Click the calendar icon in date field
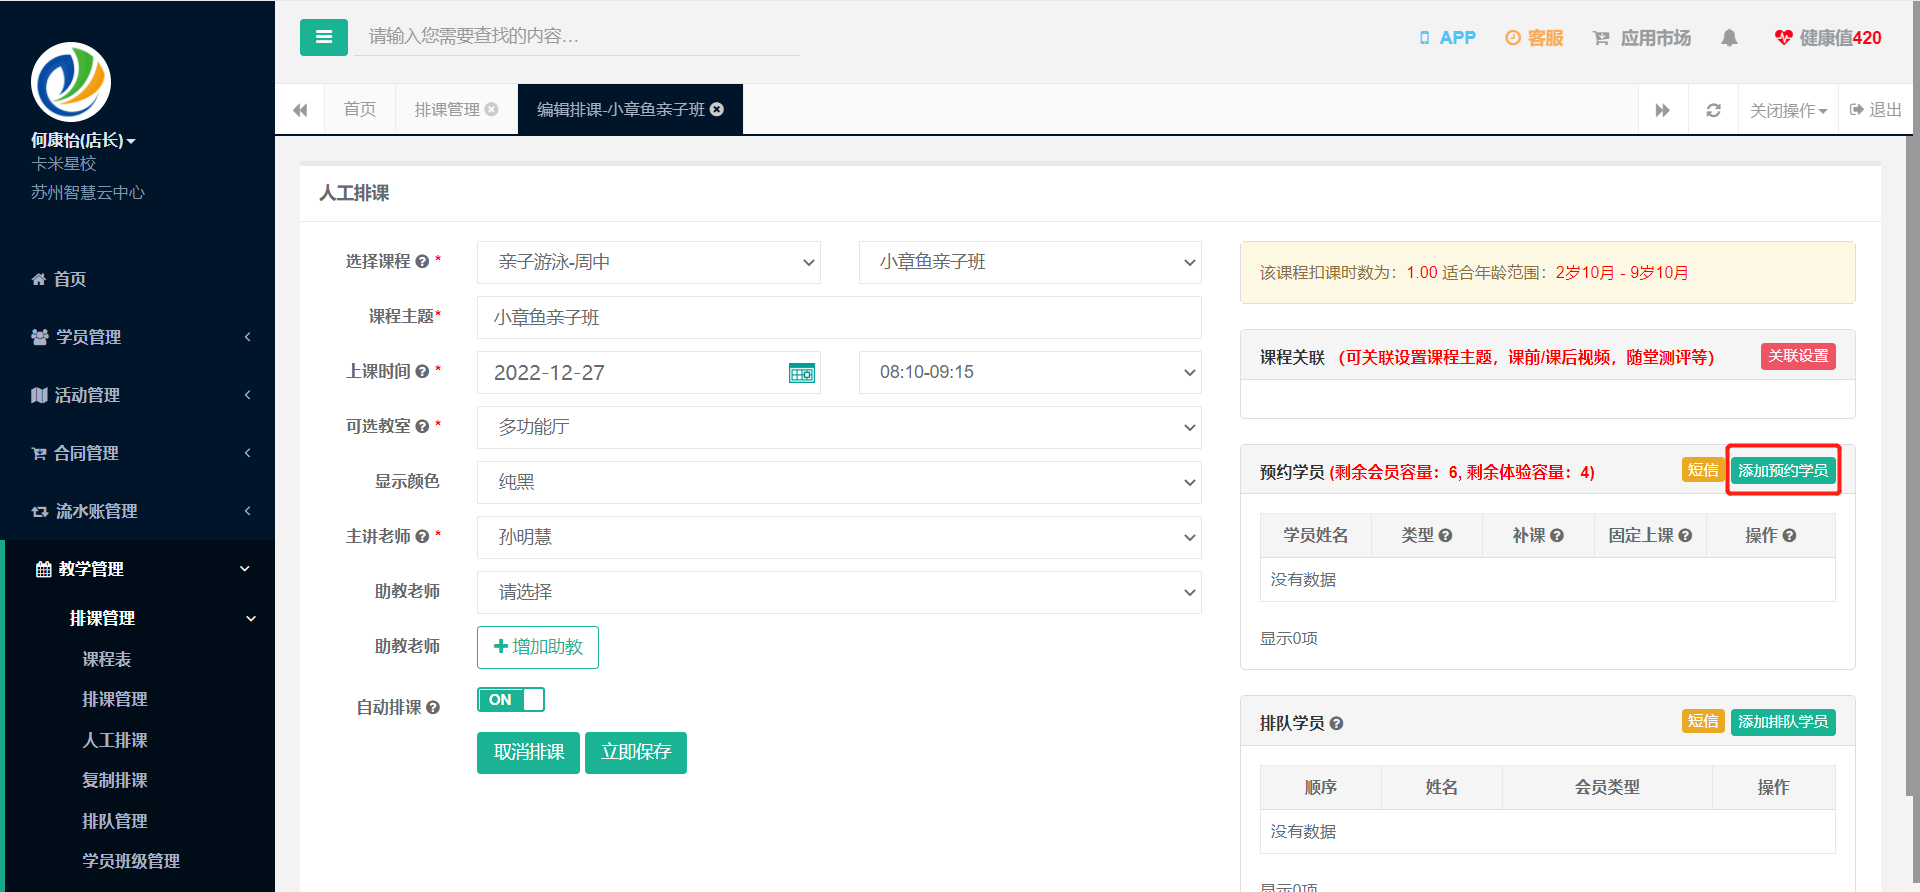This screenshot has height=892, width=1920. point(802,373)
